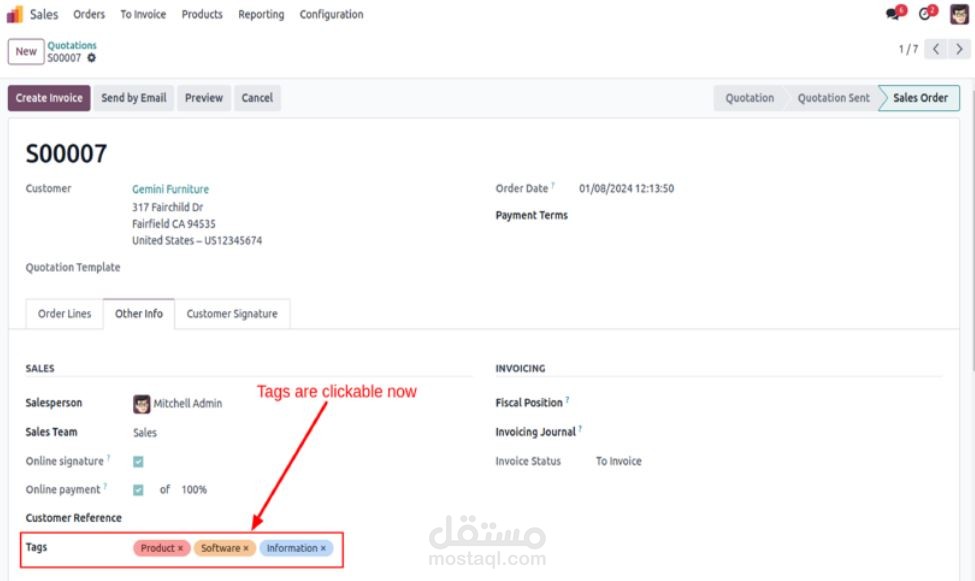
Task: Click Create Invoice button
Action: 49,98
